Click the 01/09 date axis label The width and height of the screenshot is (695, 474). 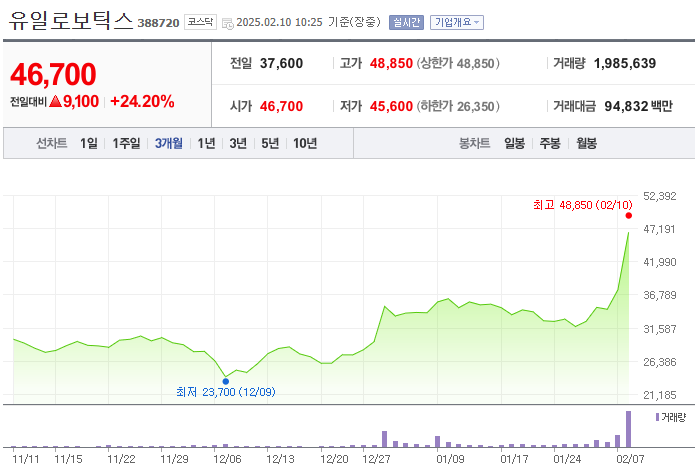click(450, 459)
